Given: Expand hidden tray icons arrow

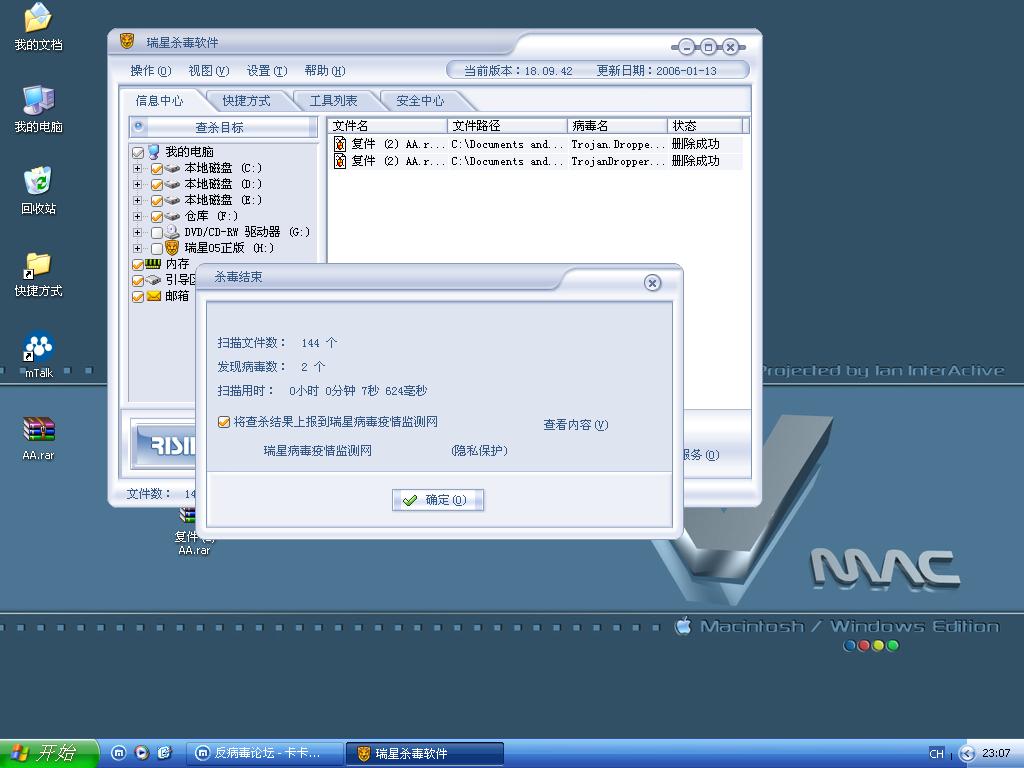Looking at the screenshot, I should tap(967, 754).
